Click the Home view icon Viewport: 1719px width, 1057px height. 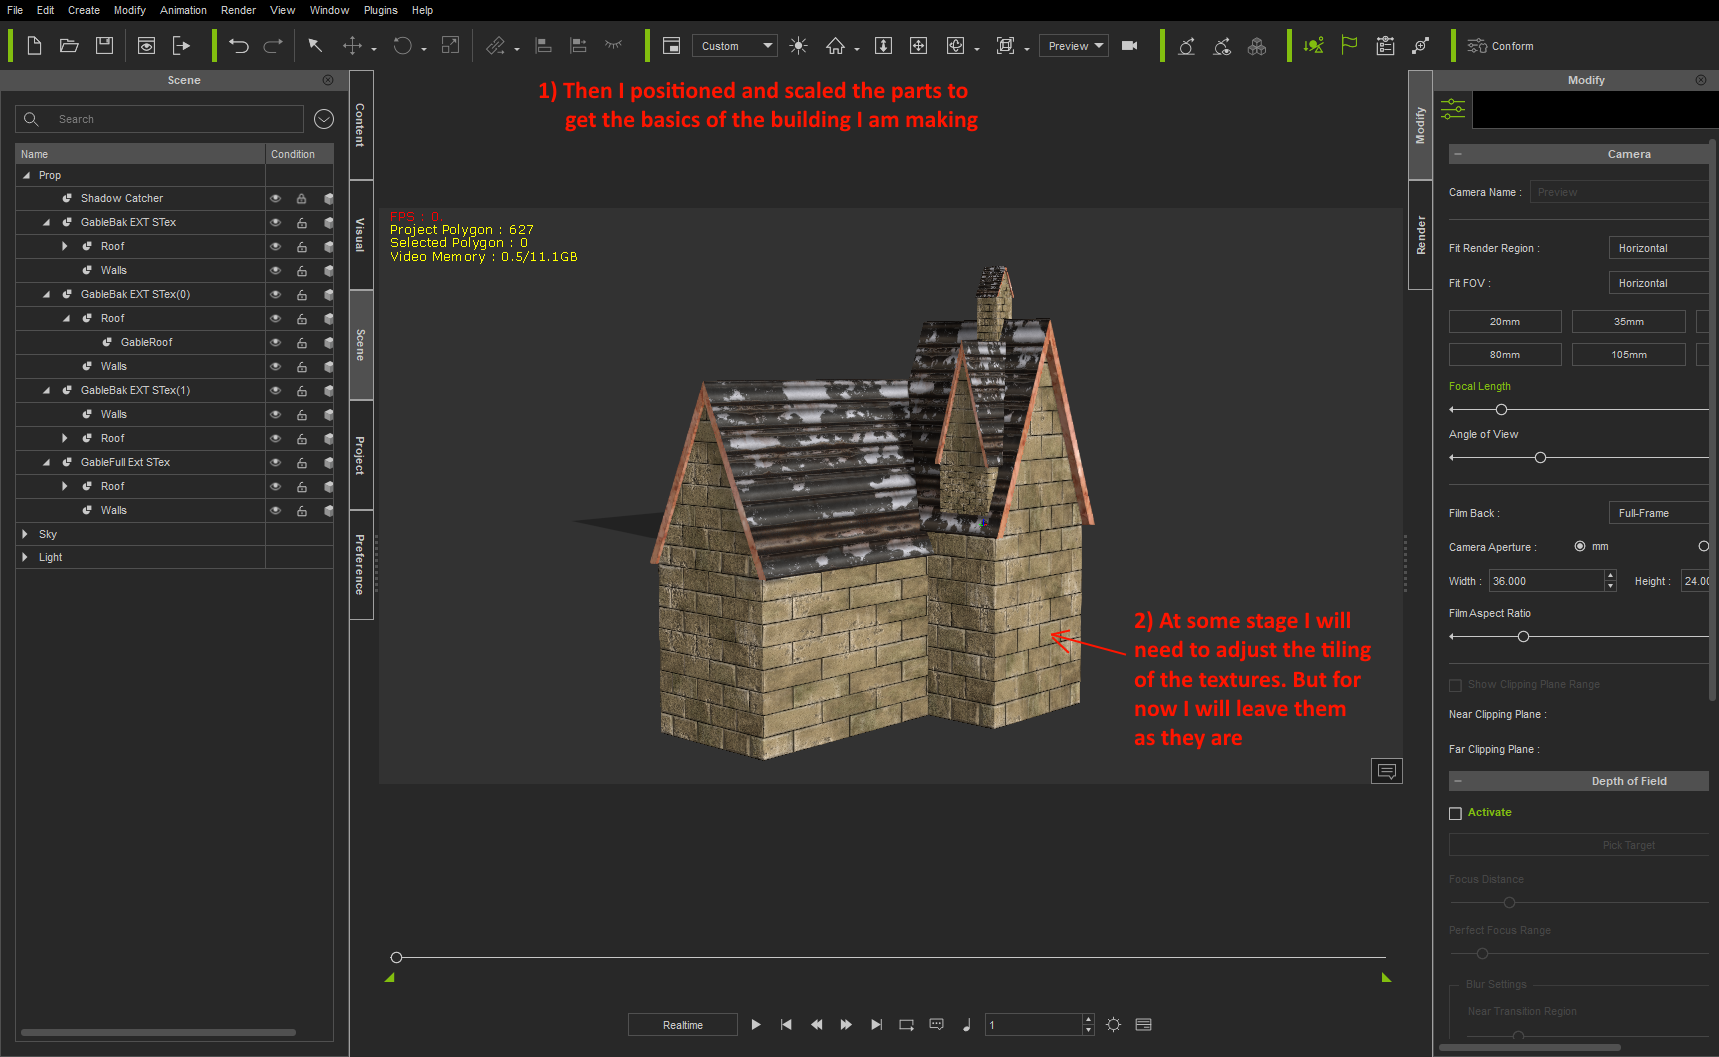click(x=835, y=46)
